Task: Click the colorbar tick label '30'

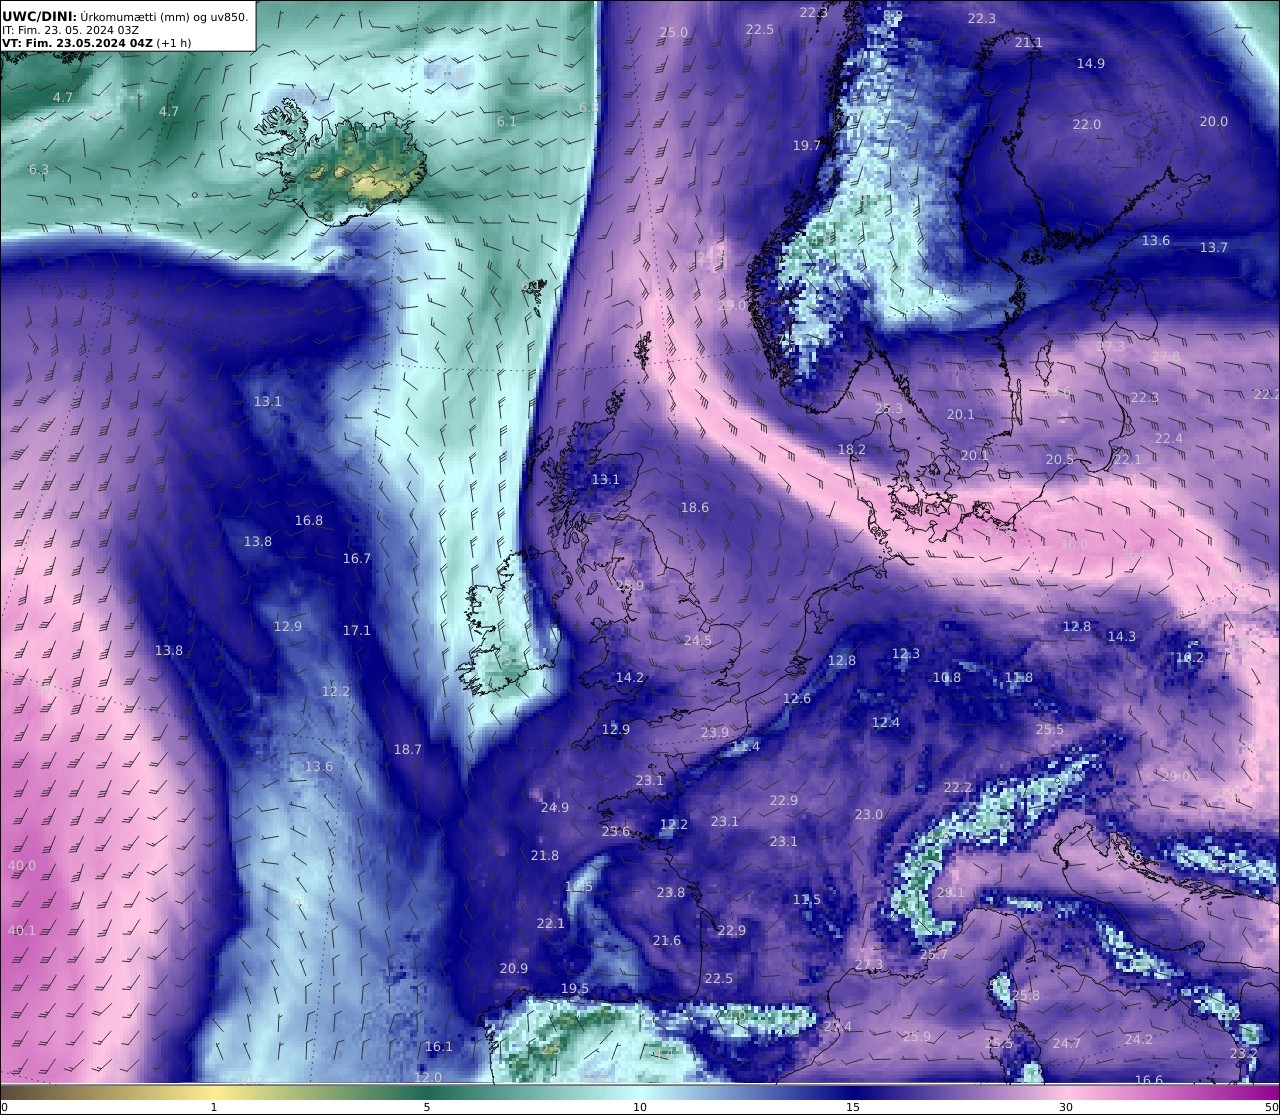Action: click(1066, 1107)
